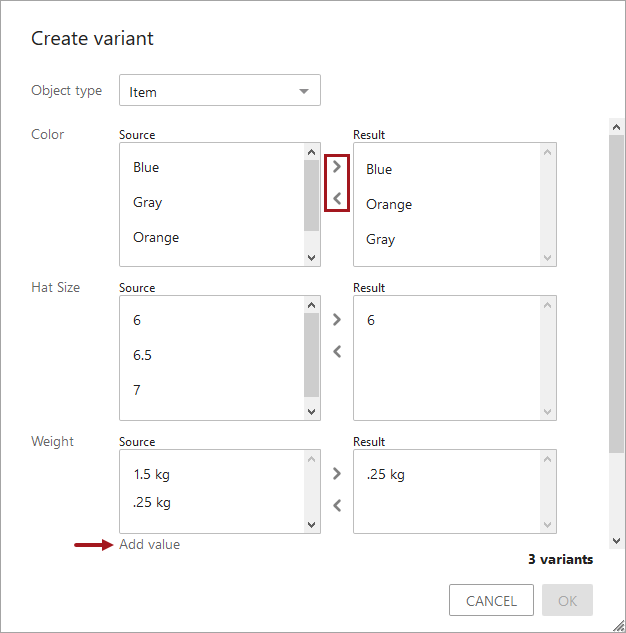This screenshot has height=633, width=626.
Task: Click the Add value link
Action: (x=150, y=544)
